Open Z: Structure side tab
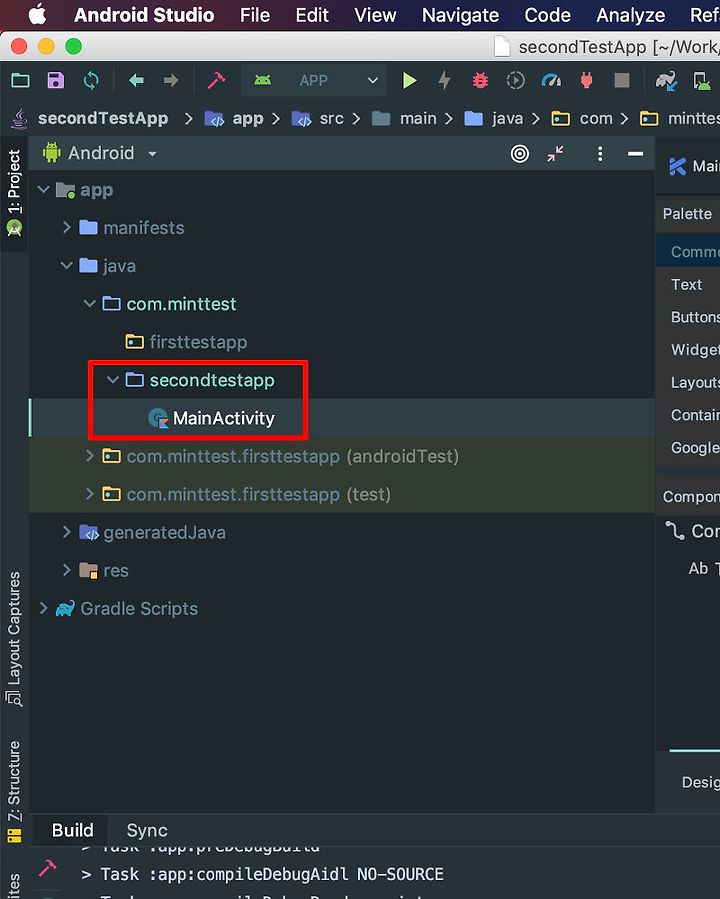Screen dimensions: 720x899 pos(14,792)
